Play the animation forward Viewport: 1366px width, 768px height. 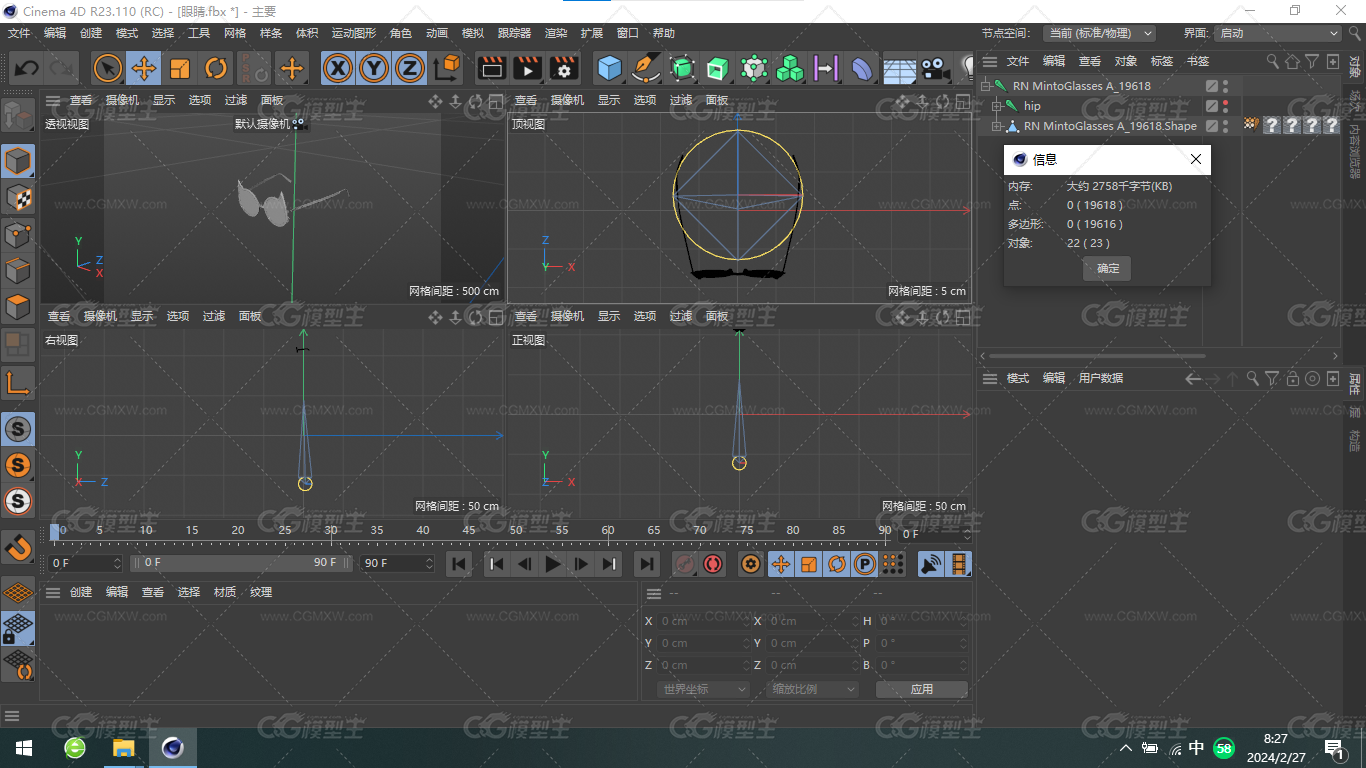pos(553,564)
